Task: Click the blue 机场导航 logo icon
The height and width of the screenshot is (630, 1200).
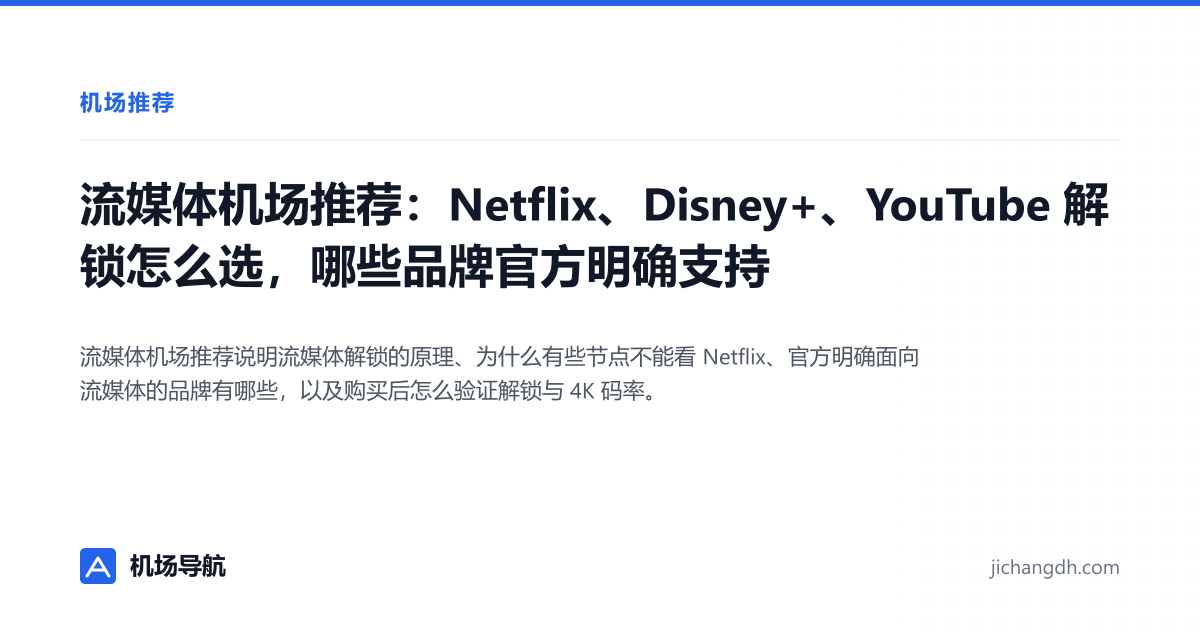Action: click(x=98, y=566)
